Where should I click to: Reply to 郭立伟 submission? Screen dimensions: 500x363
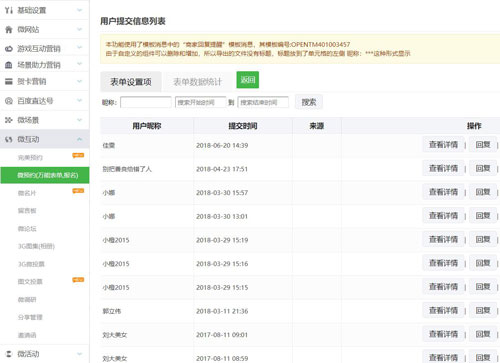click(x=483, y=310)
